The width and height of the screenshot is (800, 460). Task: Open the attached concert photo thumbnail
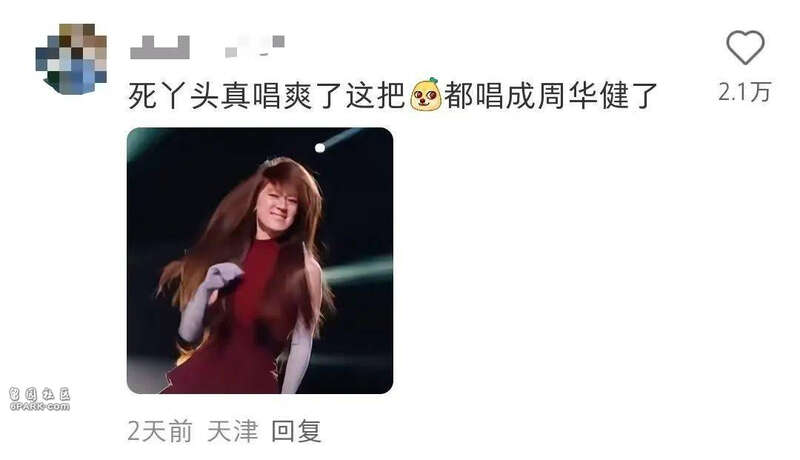pos(260,261)
